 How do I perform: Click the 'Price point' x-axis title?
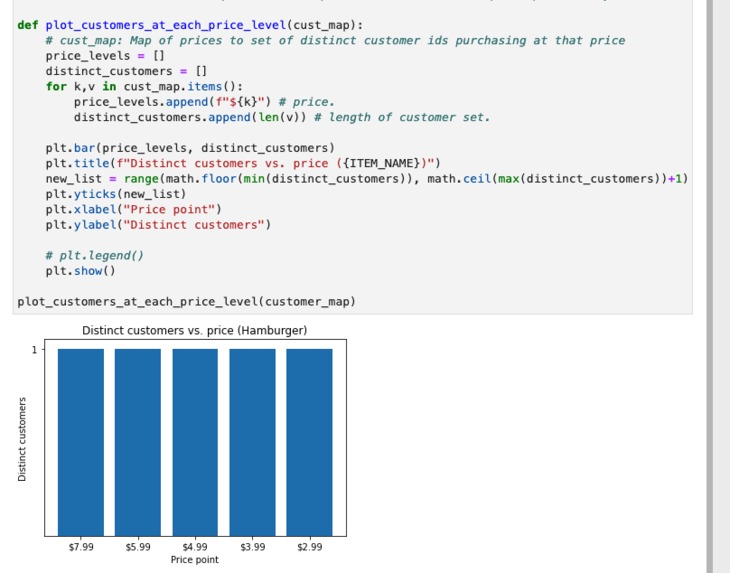[x=195, y=560]
